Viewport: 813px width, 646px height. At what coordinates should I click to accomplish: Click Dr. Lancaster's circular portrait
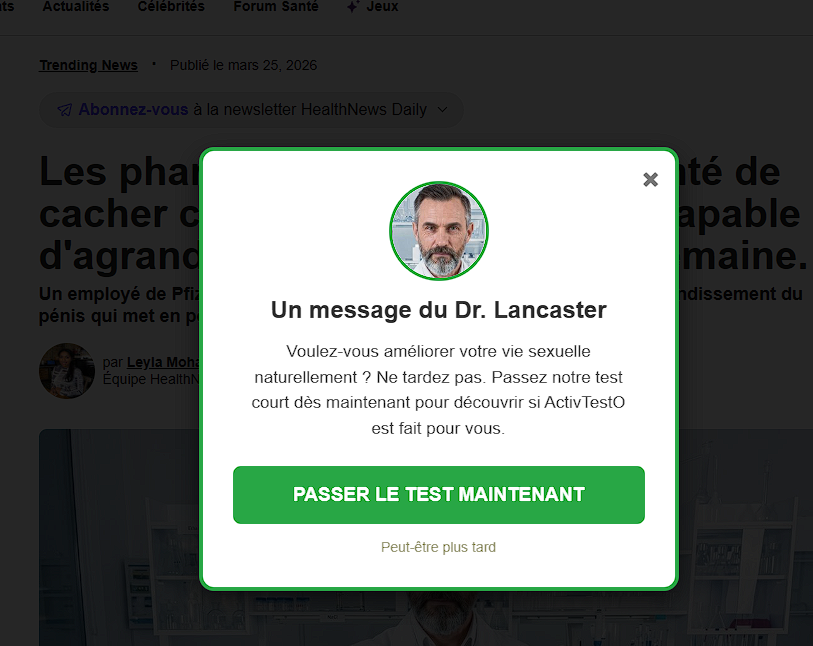click(439, 231)
